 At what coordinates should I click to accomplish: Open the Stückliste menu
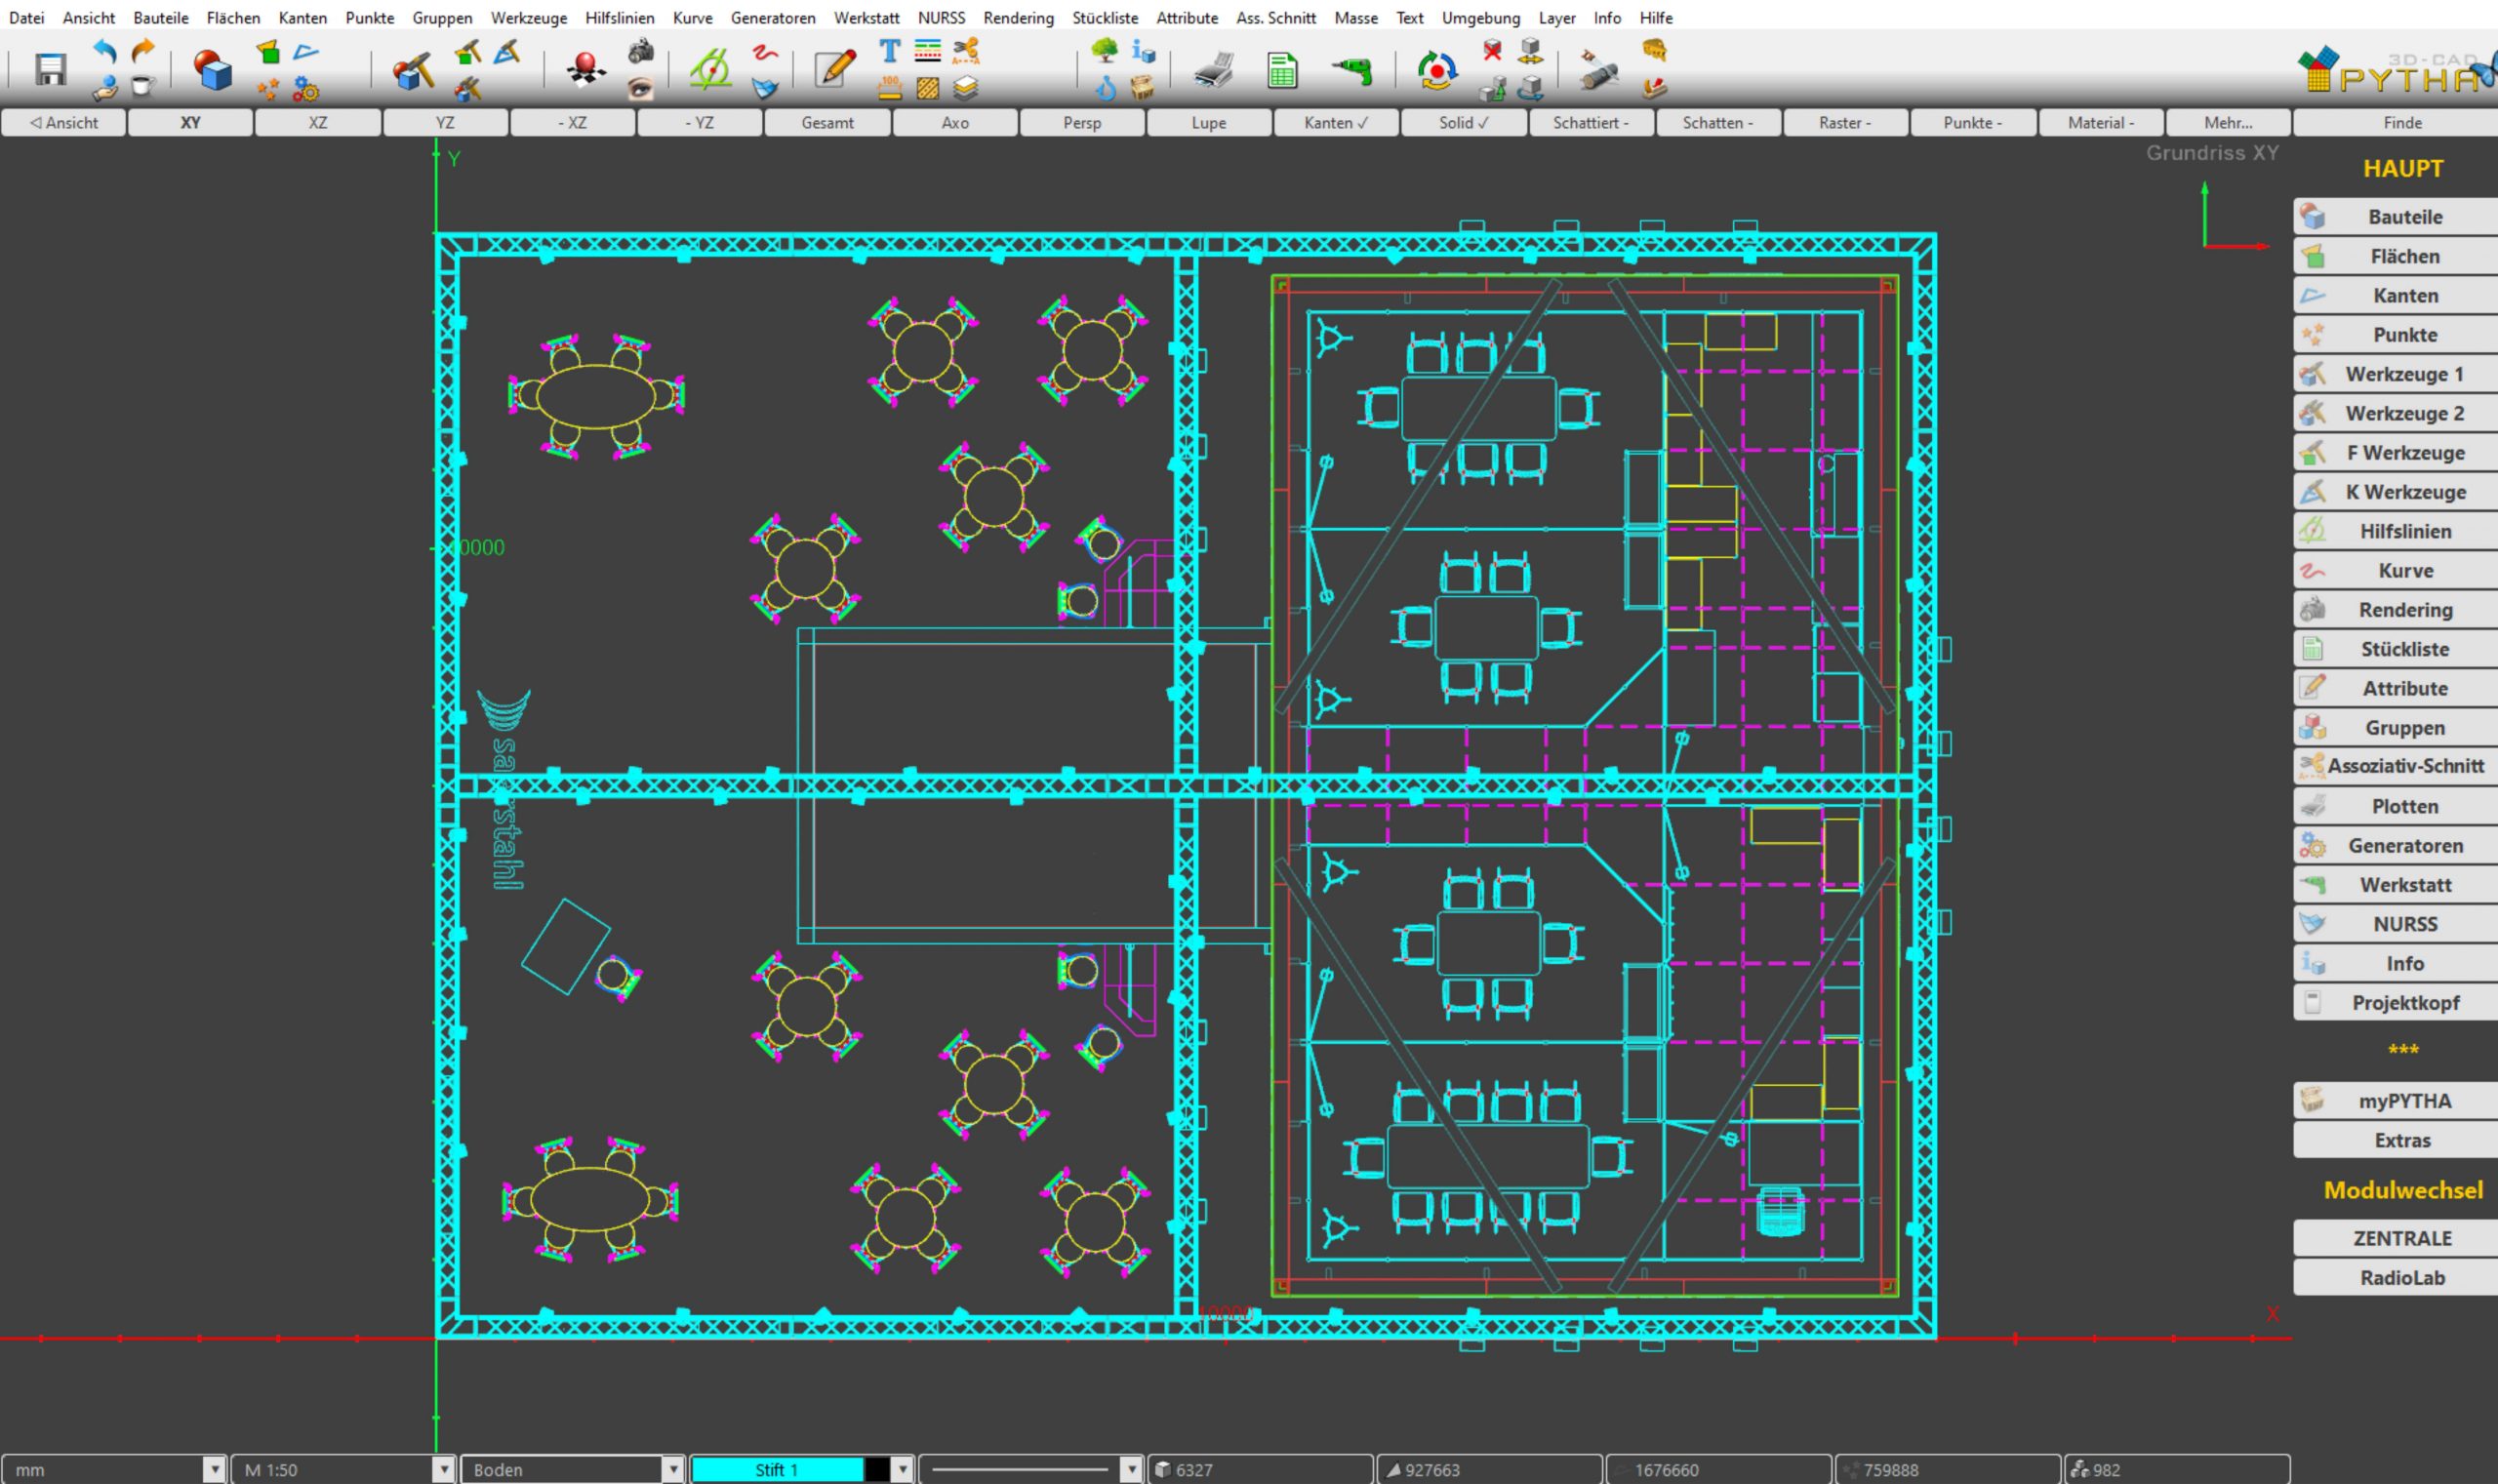(x=1104, y=18)
